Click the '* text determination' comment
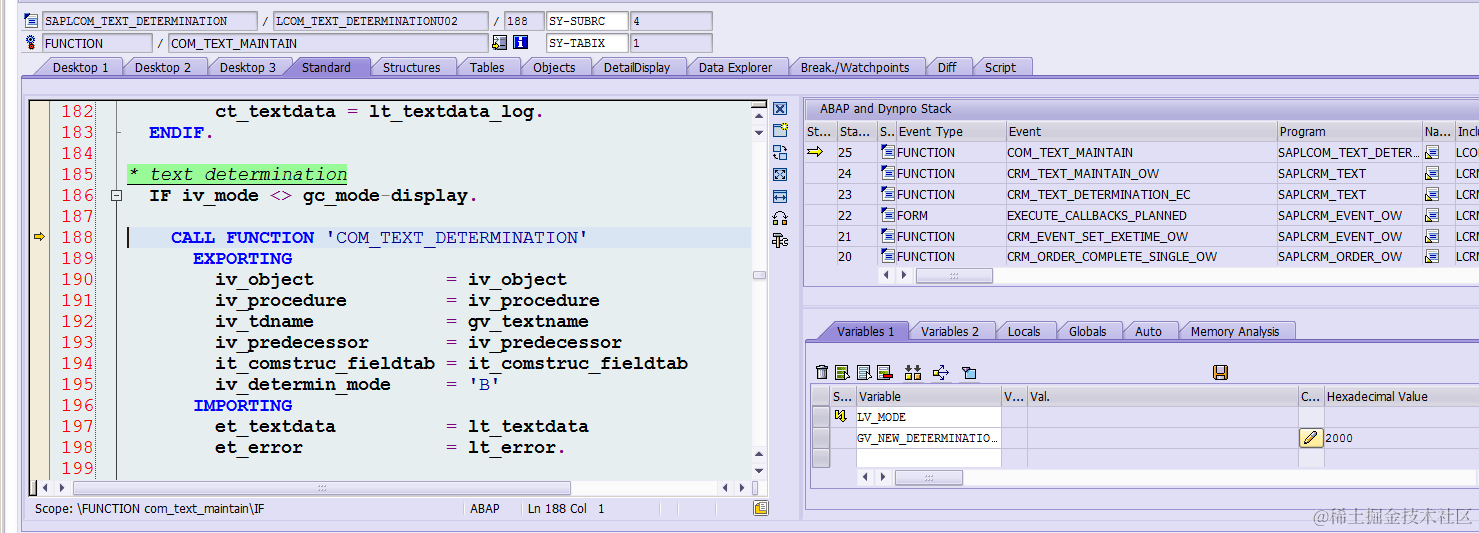 point(238,175)
